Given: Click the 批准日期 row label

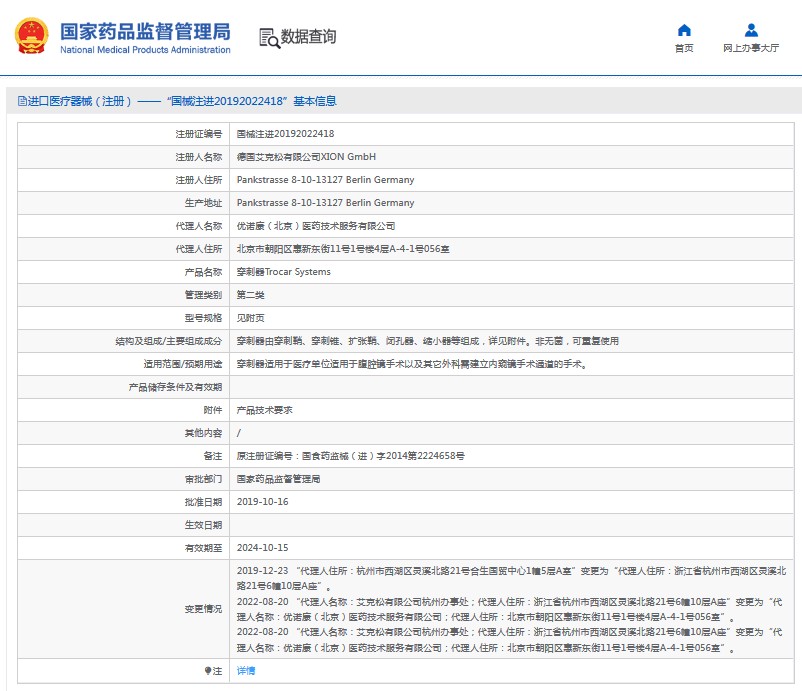Looking at the screenshot, I should click(x=204, y=502).
